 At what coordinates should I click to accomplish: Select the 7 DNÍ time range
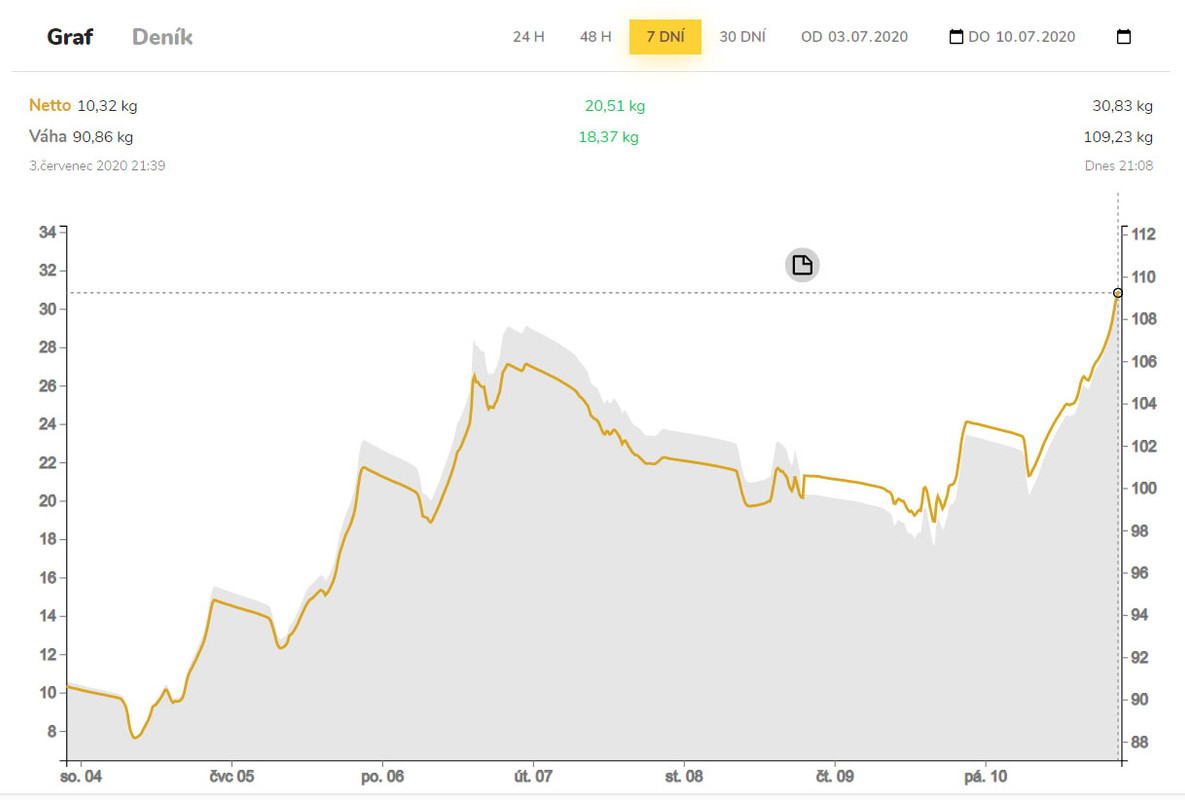665,37
